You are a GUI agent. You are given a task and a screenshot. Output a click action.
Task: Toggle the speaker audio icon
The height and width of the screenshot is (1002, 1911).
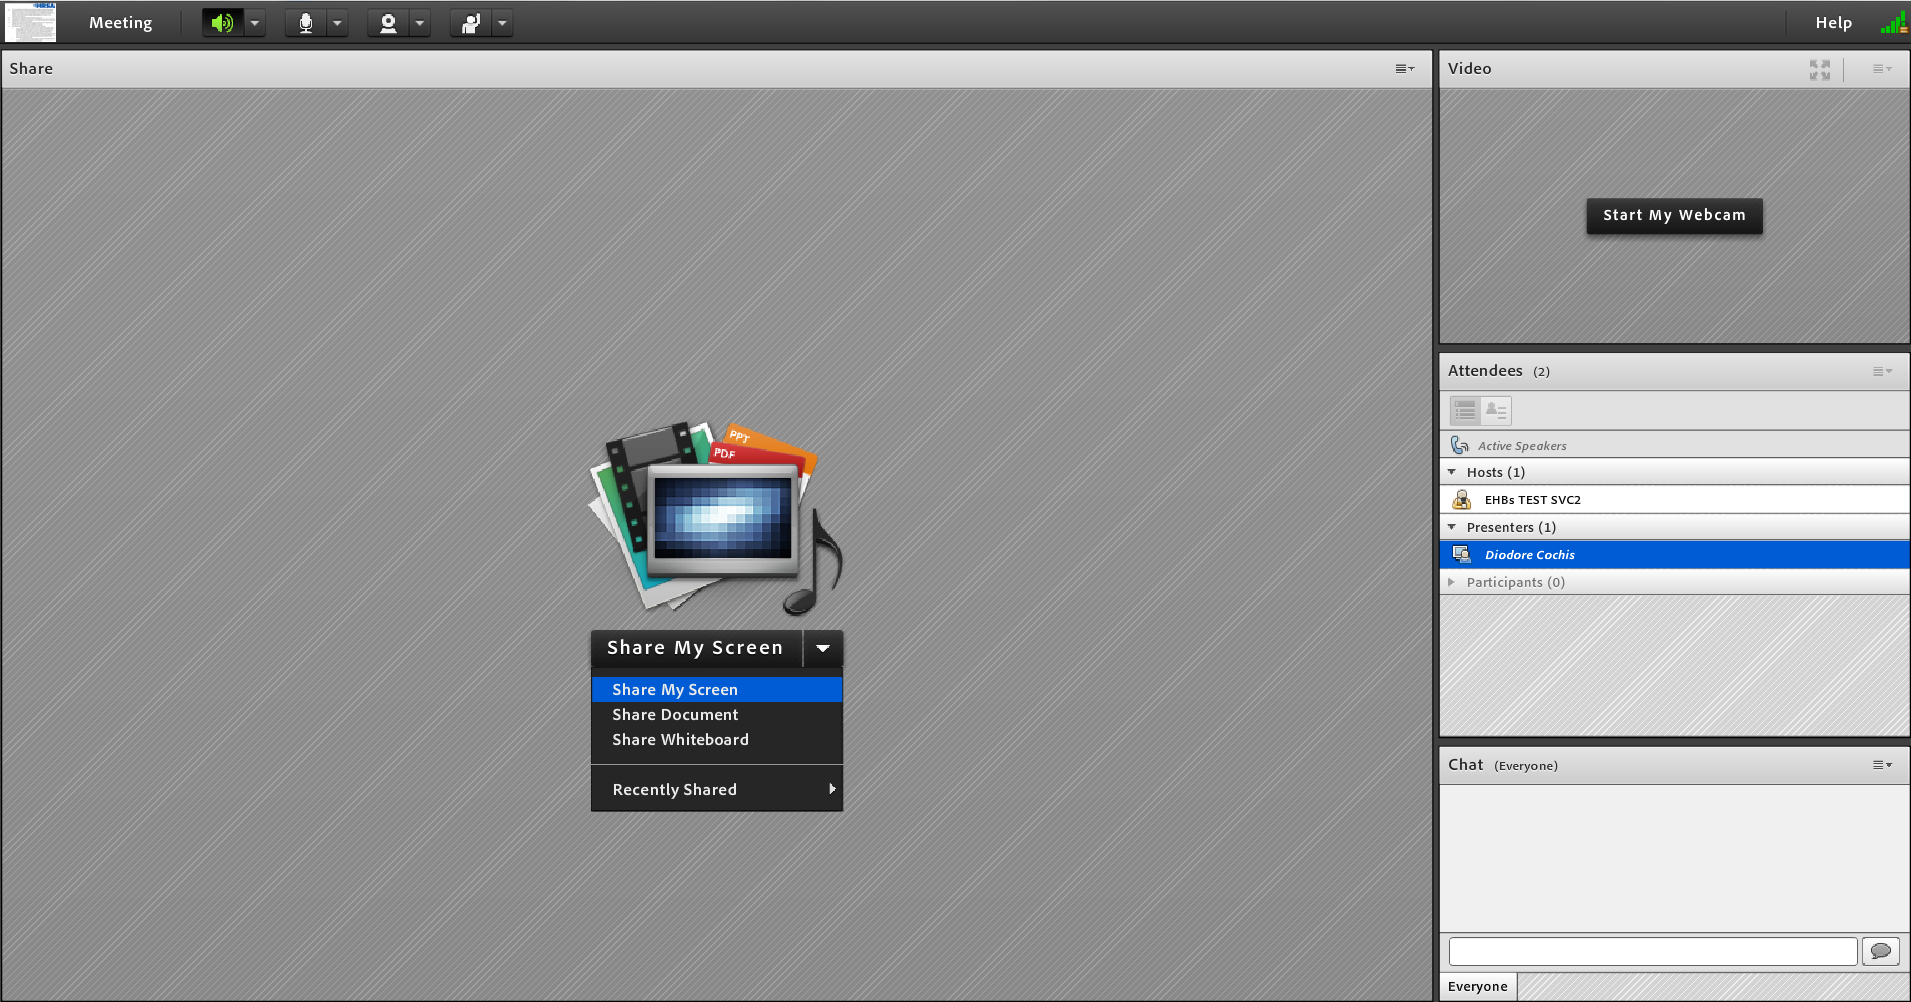pyautogui.click(x=222, y=22)
